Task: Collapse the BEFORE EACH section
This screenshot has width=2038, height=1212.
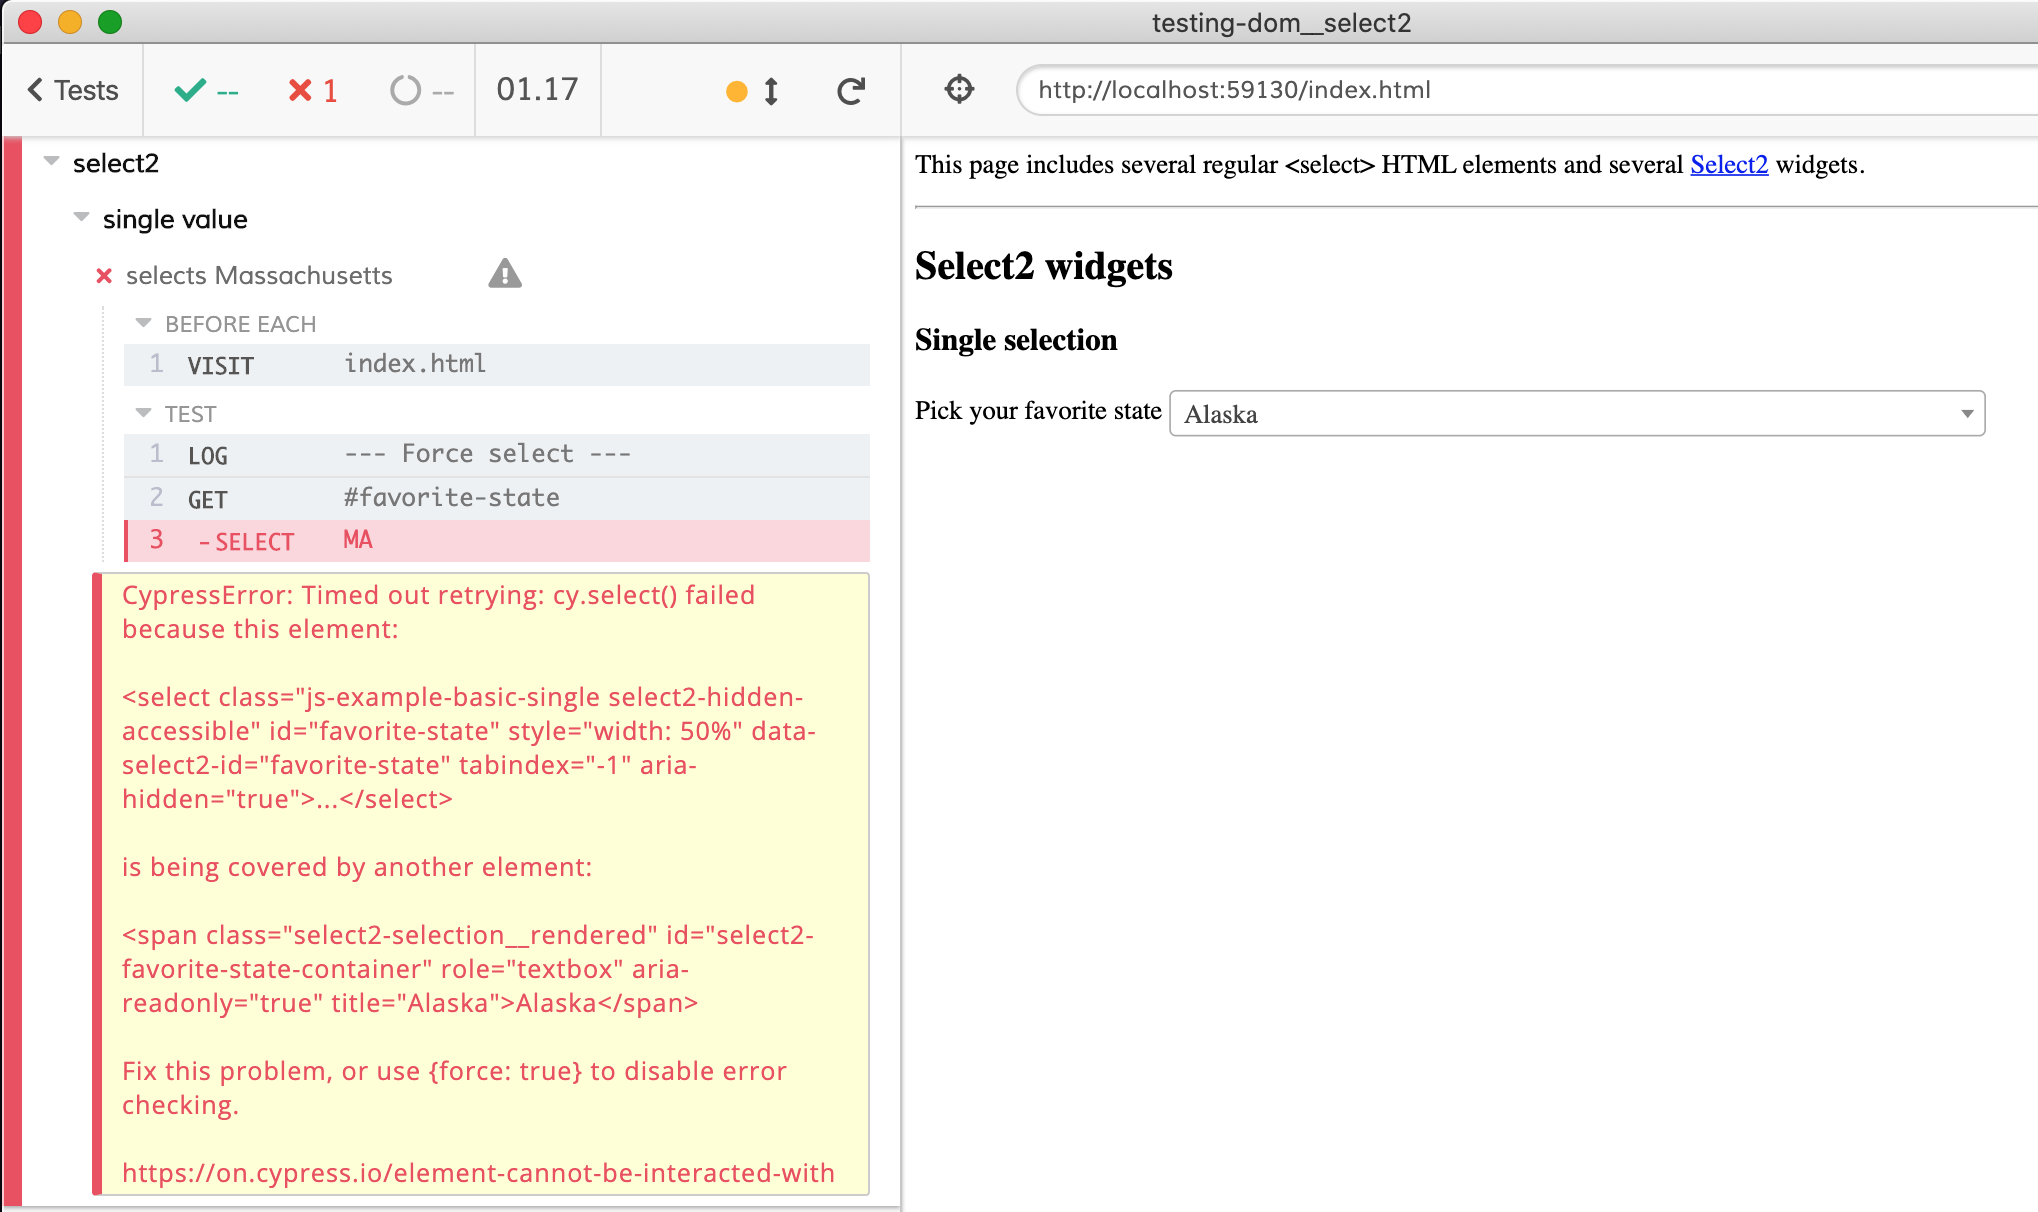Action: 143,323
